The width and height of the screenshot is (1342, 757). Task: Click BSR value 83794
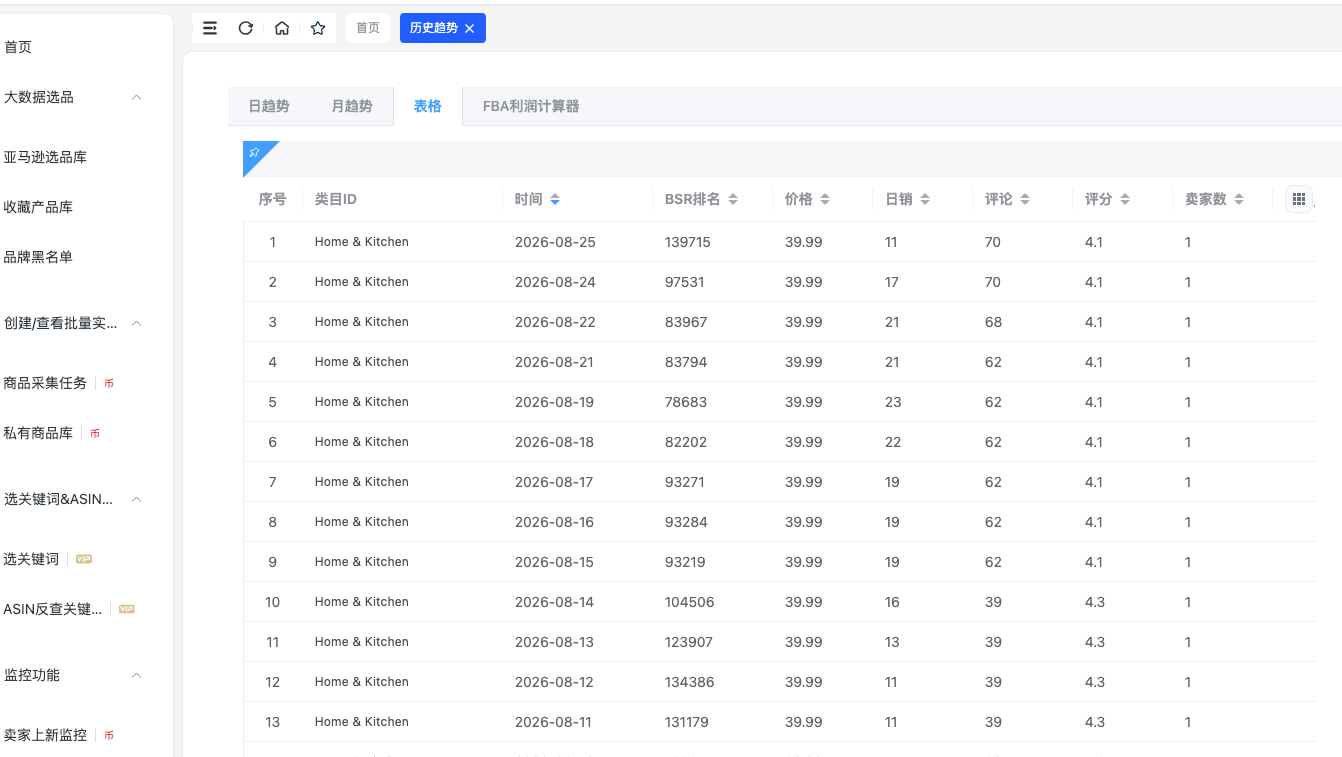coord(686,362)
